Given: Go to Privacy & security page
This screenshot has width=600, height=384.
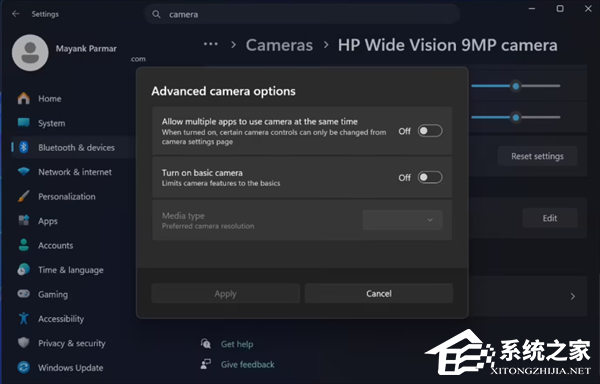Looking at the screenshot, I should click(x=73, y=343).
